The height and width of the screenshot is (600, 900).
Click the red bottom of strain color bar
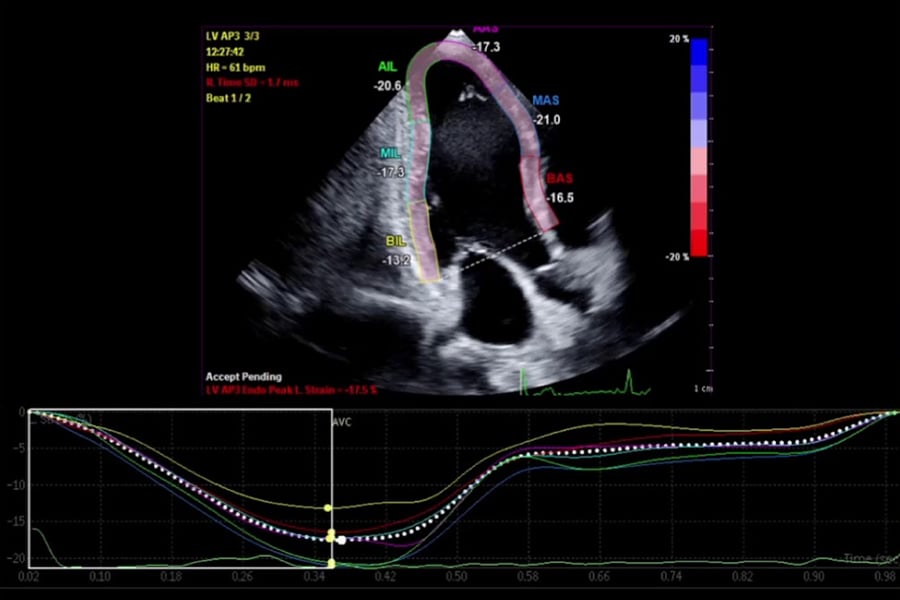(699, 244)
